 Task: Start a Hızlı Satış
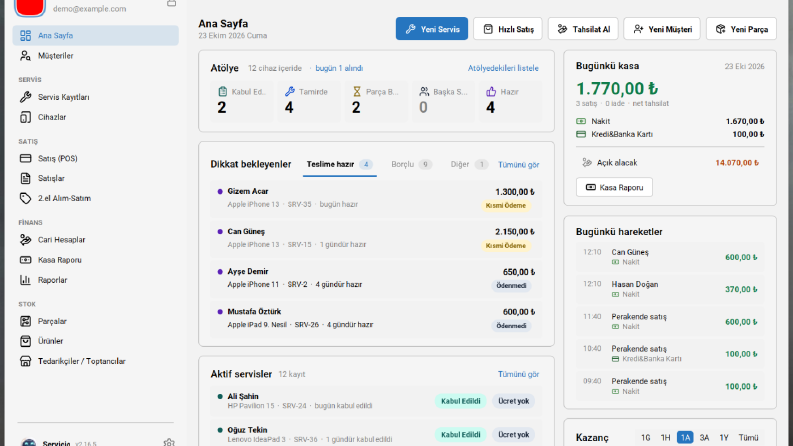[508, 29]
